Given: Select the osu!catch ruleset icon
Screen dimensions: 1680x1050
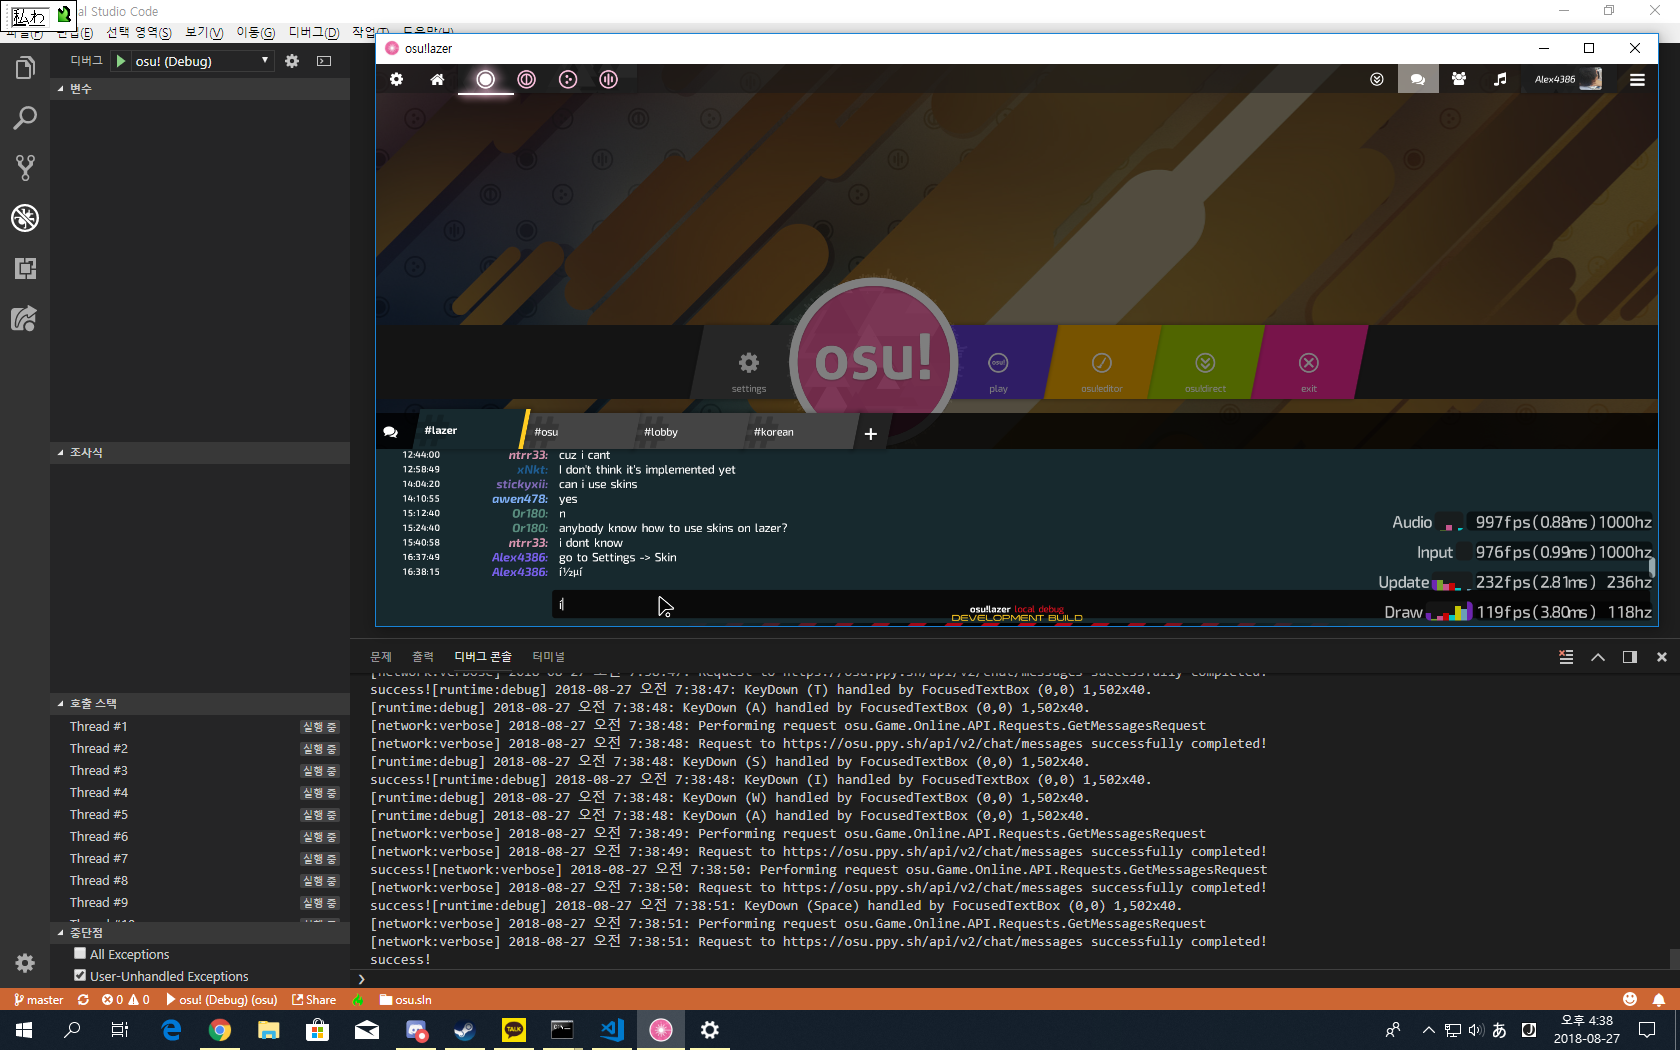Looking at the screenshot, I should click(568, 79).
